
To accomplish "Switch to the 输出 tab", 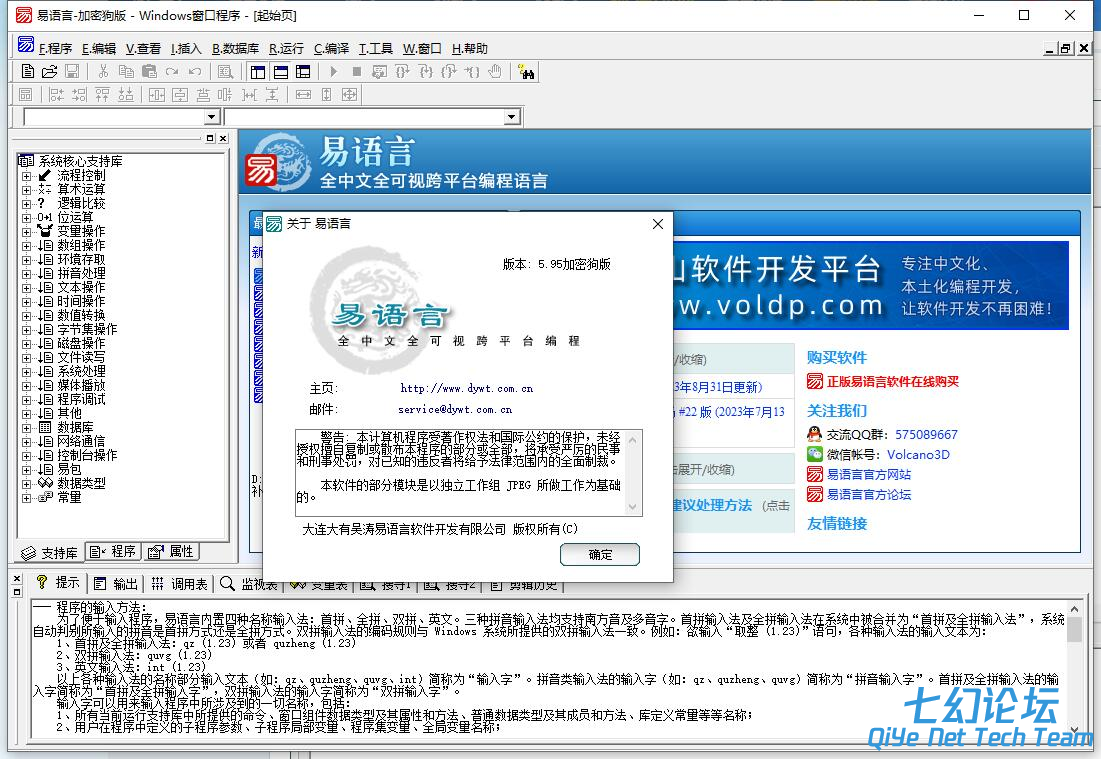I will (116, 583).
